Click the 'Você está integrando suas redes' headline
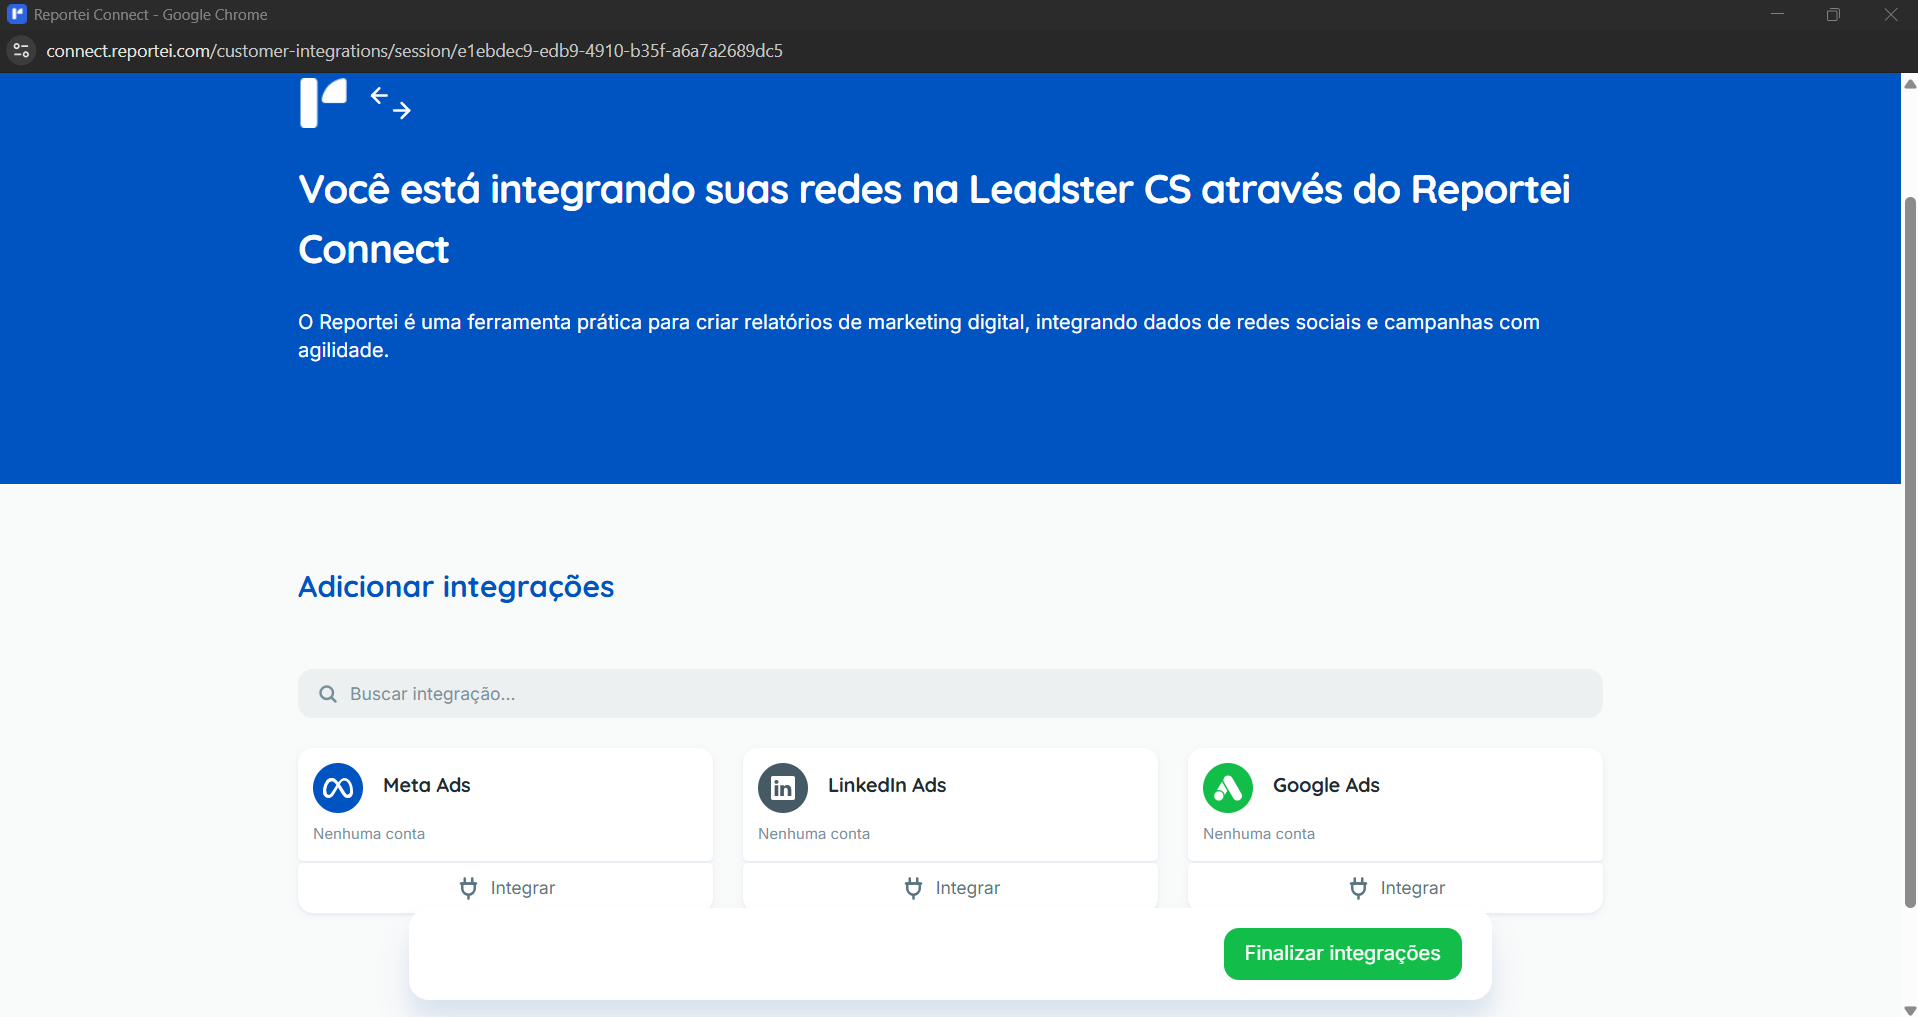The width and height of the screenshot is (1918, 1017). (934, 219)
